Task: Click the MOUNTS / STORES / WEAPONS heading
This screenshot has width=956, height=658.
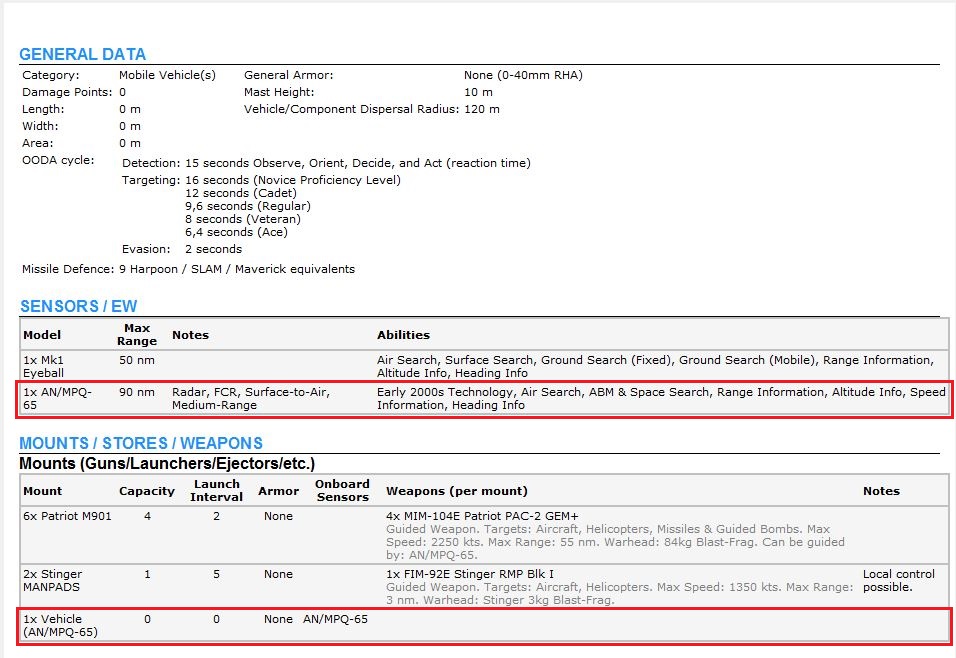Action: [141, 443]
